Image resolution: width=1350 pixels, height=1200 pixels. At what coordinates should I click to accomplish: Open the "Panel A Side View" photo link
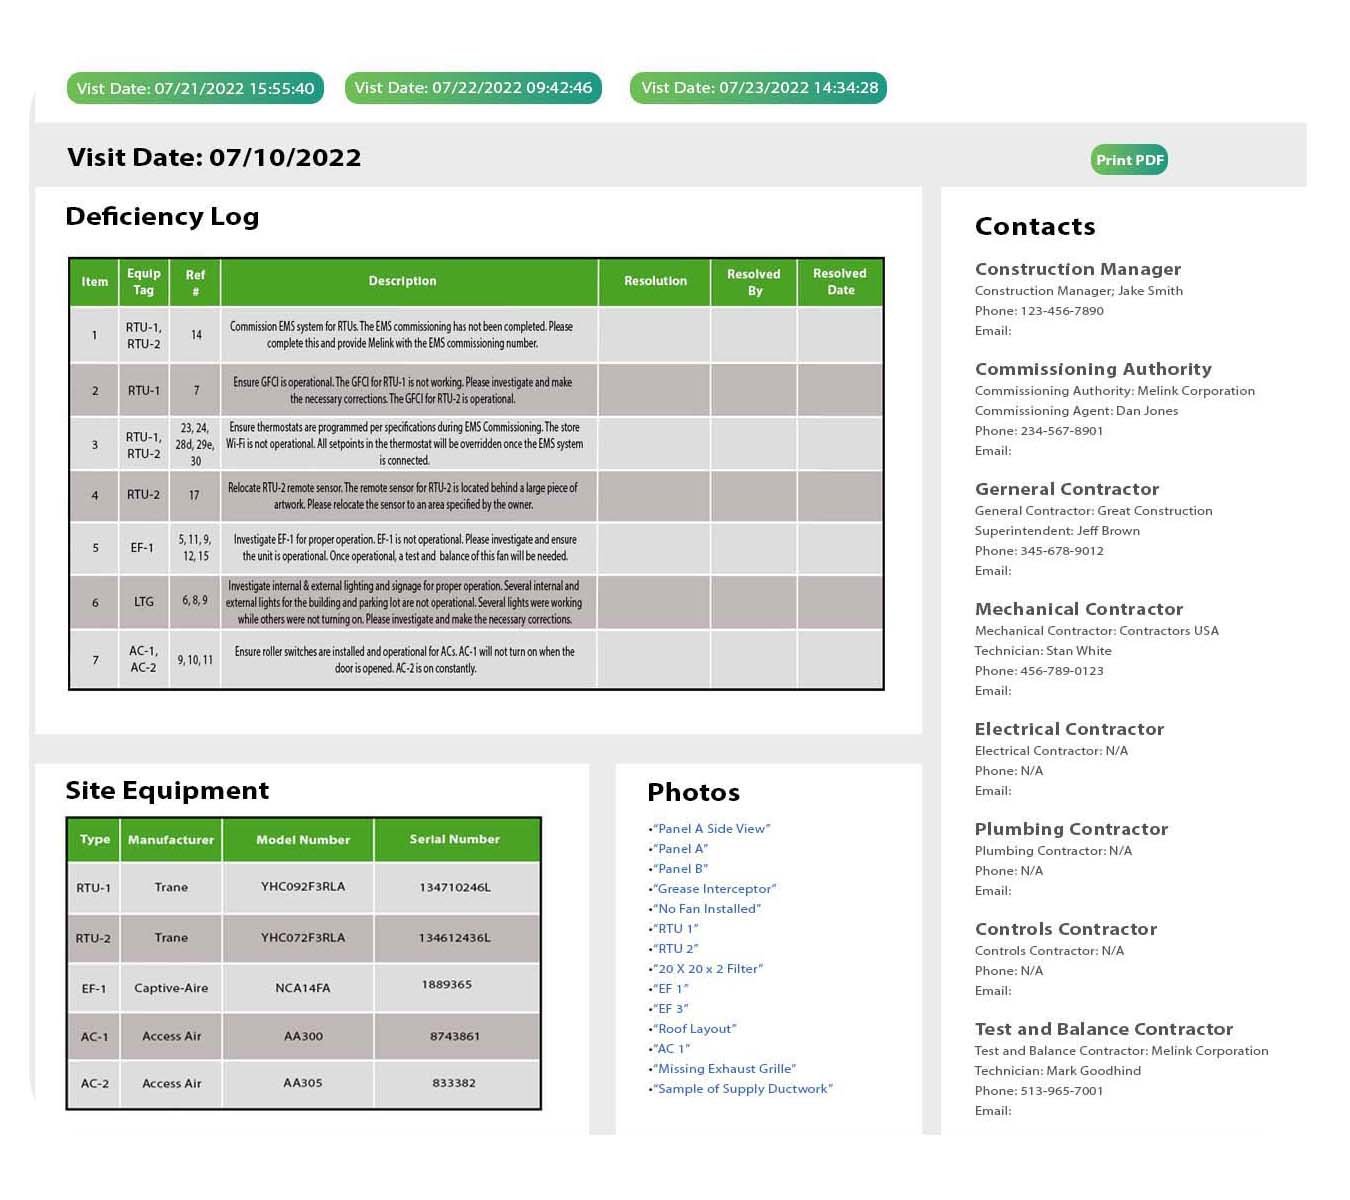(x=713, y=829)
